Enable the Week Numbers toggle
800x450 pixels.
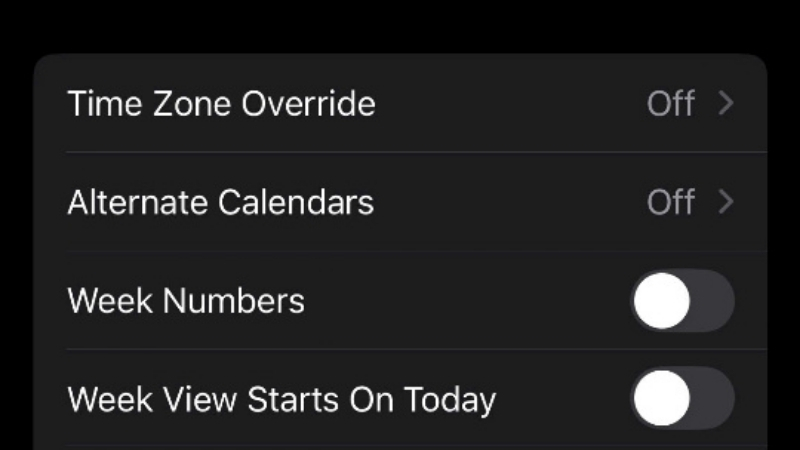(683, 301)
